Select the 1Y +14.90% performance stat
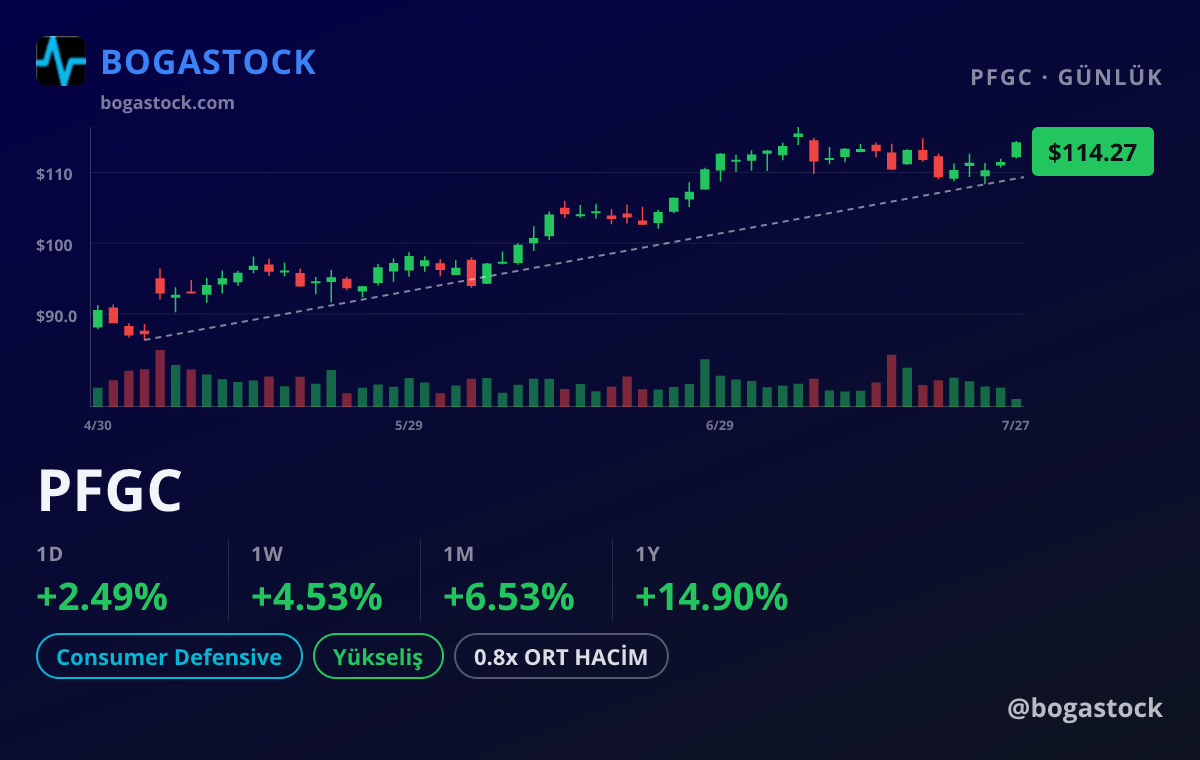 click(x=711, y=581)
